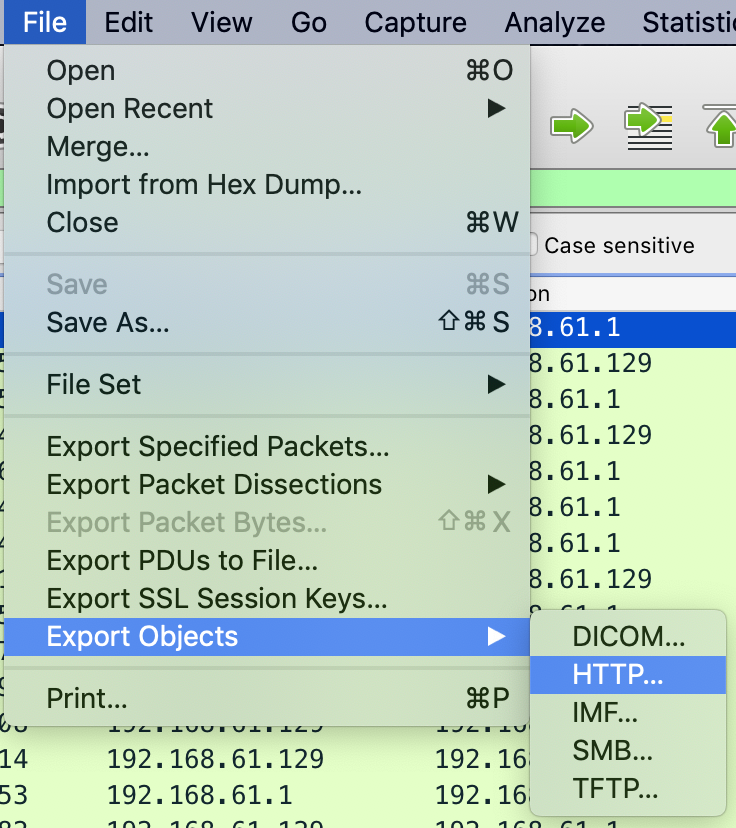
Task: Select Save As... in the File menu
Action: tap(108, 322)
